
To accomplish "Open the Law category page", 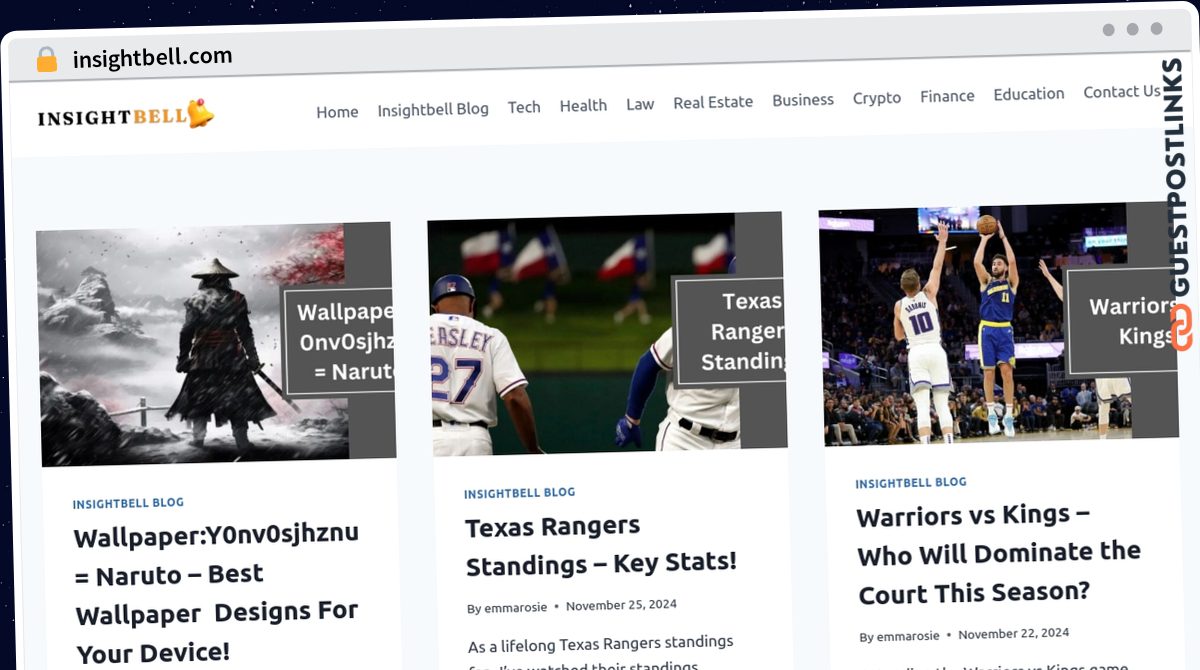I will [x=640, y=104].
